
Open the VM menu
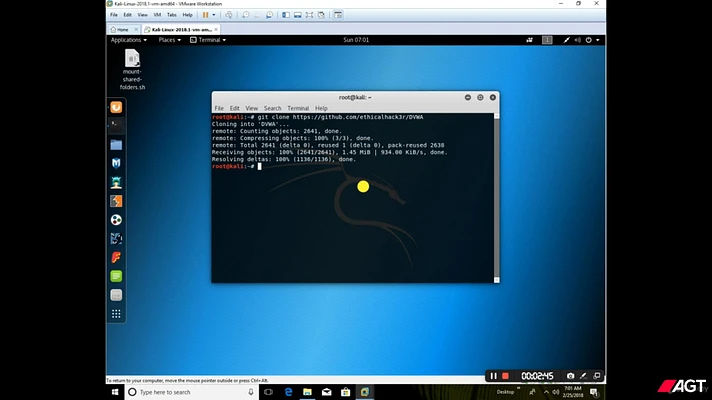coord(157,15)
